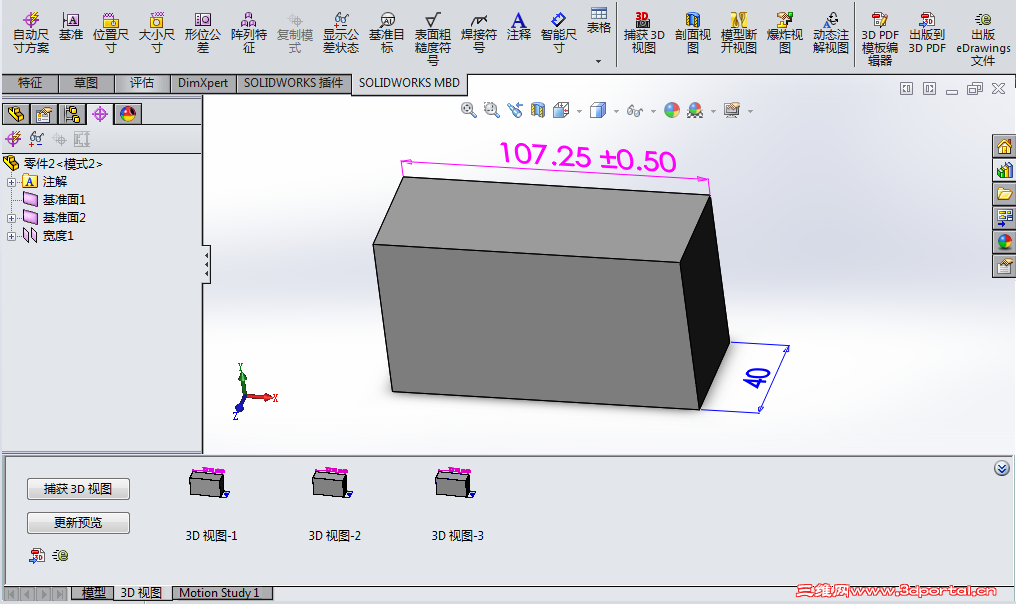Open the PropertyManager panel tab

(x=43, y=114)
